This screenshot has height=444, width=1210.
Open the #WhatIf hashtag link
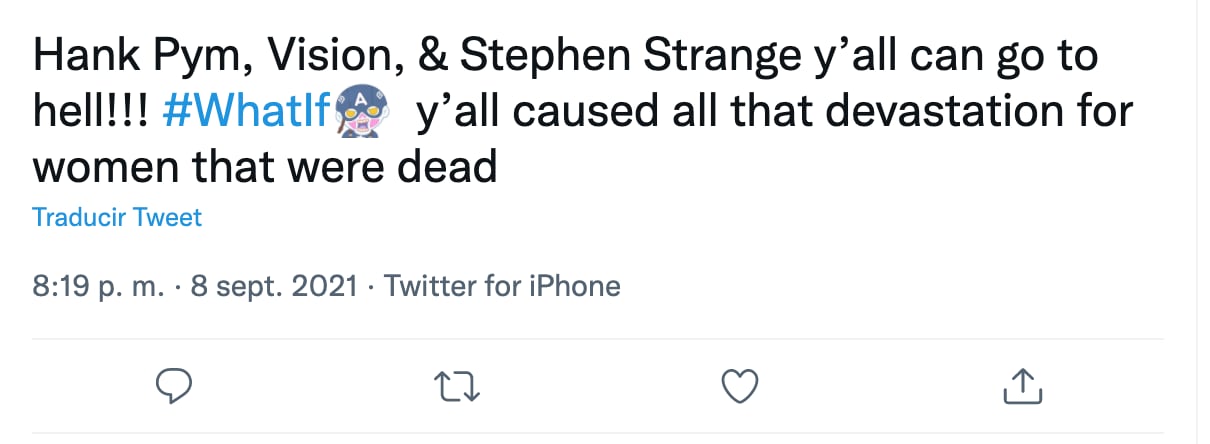244,112
